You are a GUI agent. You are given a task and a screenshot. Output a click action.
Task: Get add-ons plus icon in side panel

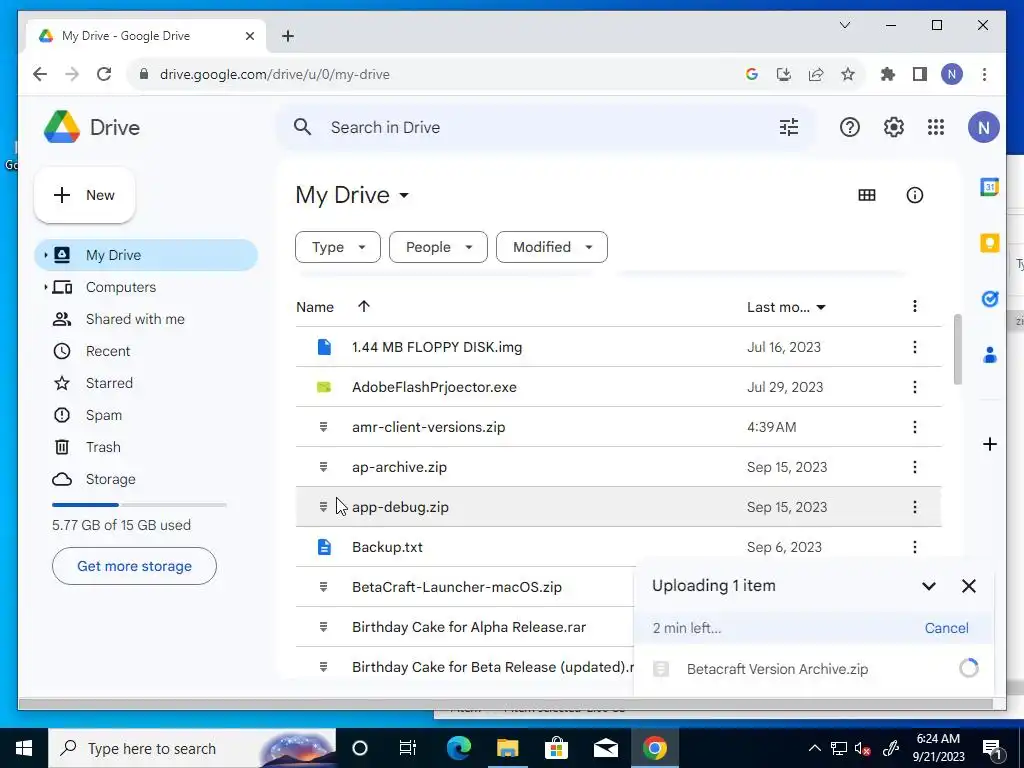[989, 444]
